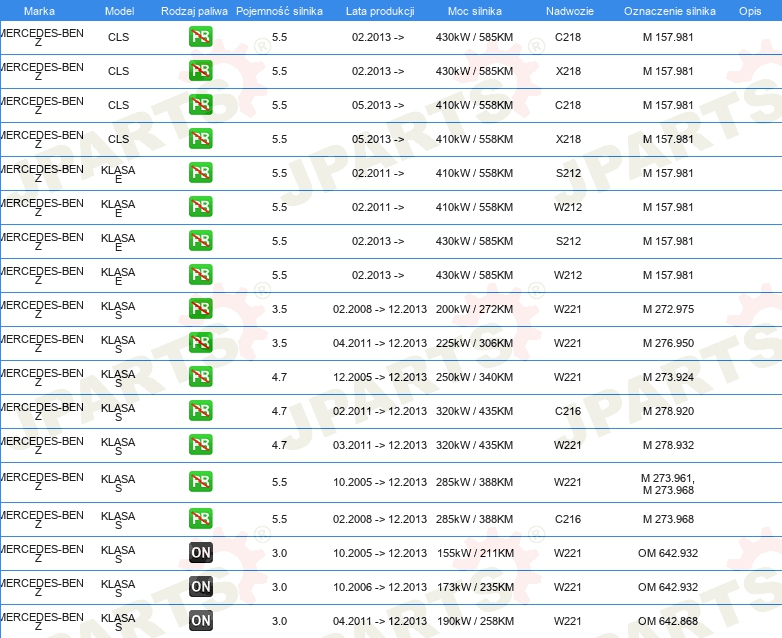Click the Oznaczenie silnika column header
Screen dimensions: 782x638
670,11
